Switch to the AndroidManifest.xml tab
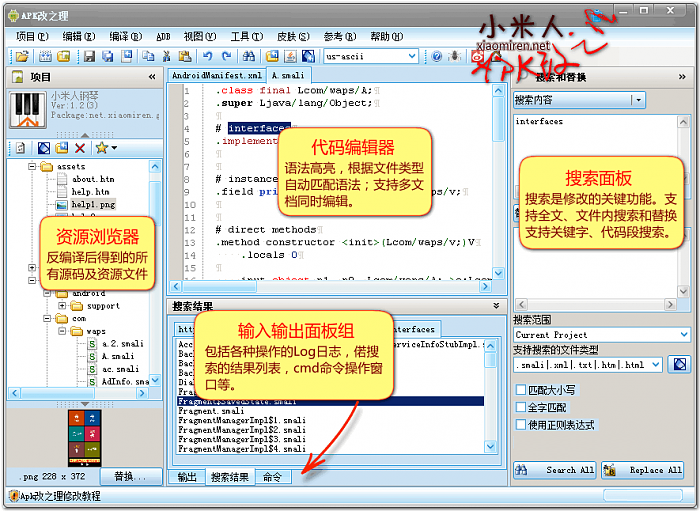This screenshot has width=700, height=511. (x=217, y=75)
